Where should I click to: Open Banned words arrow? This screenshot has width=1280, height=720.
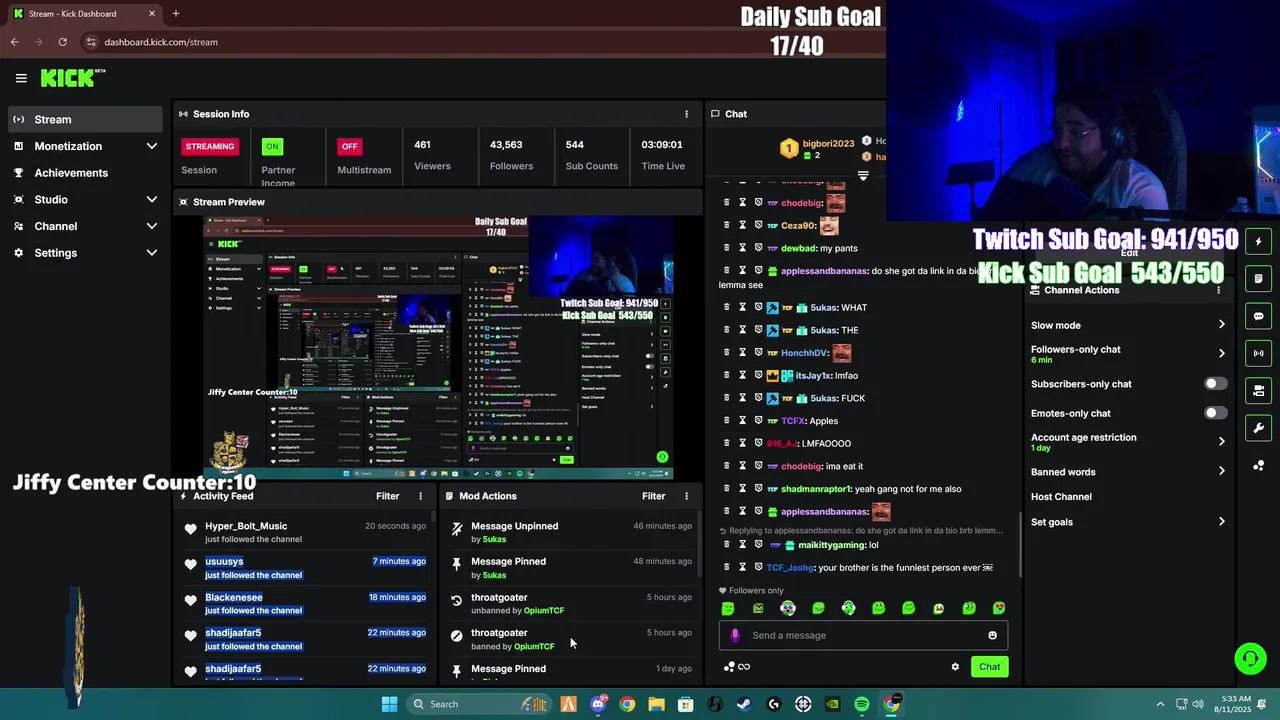pos(1221,472)
